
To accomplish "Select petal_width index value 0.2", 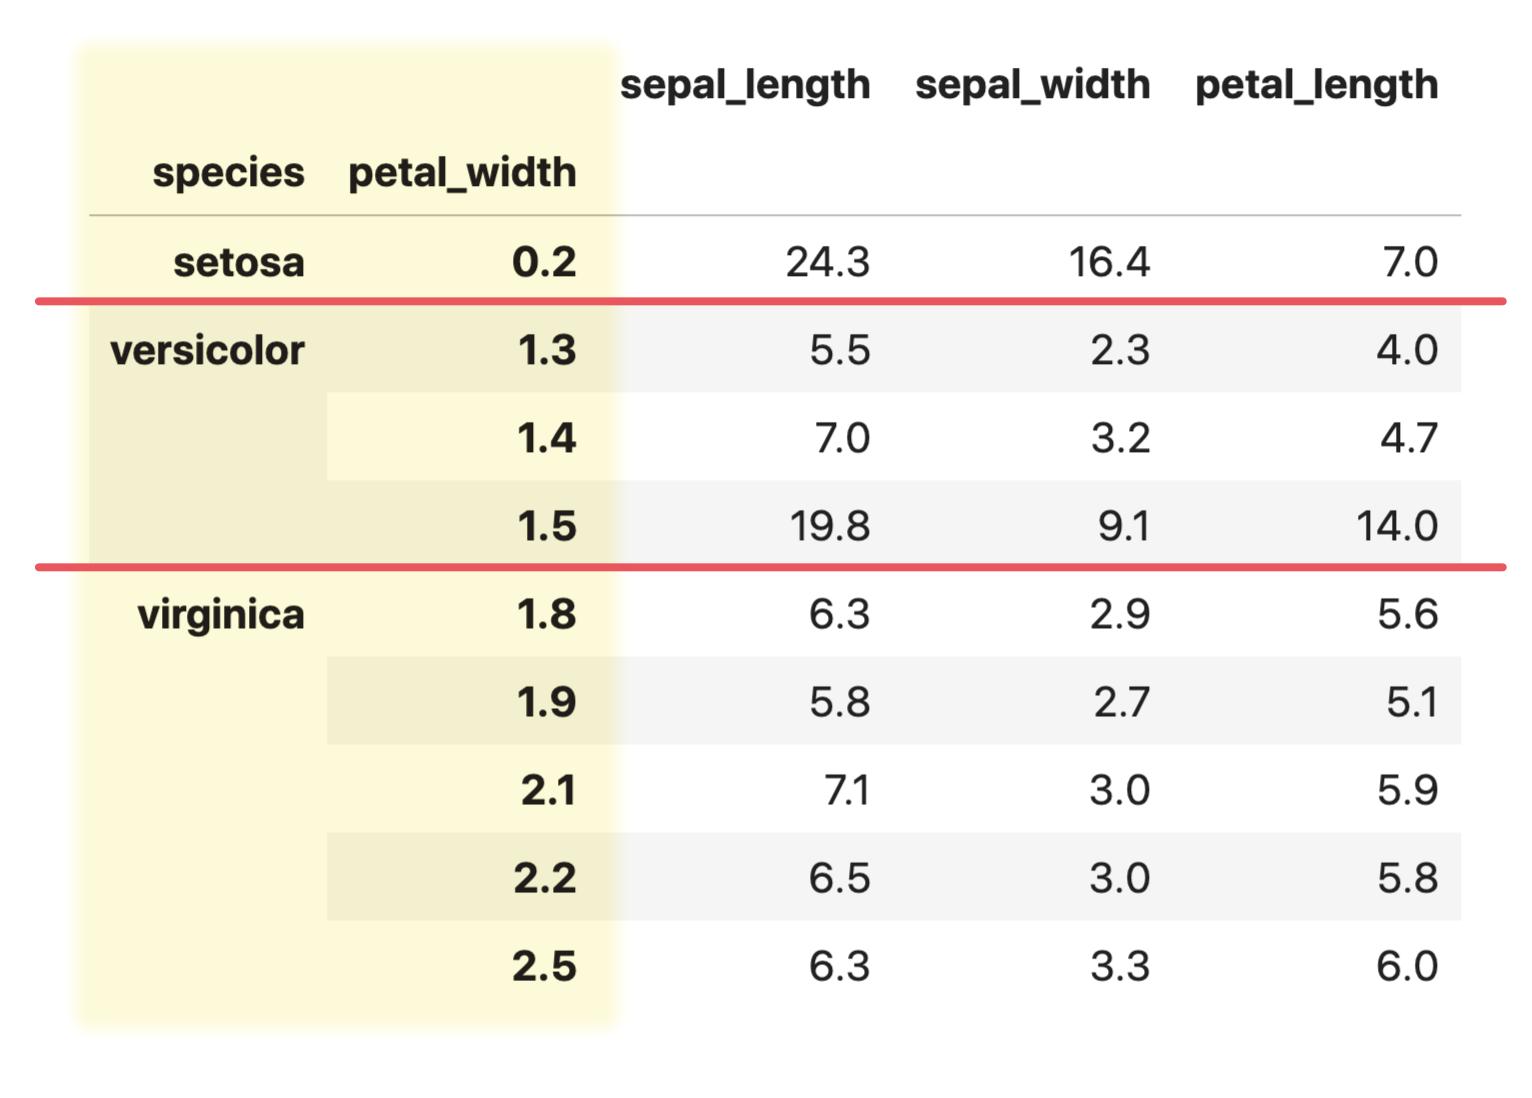I will click(x=544, y=262).
